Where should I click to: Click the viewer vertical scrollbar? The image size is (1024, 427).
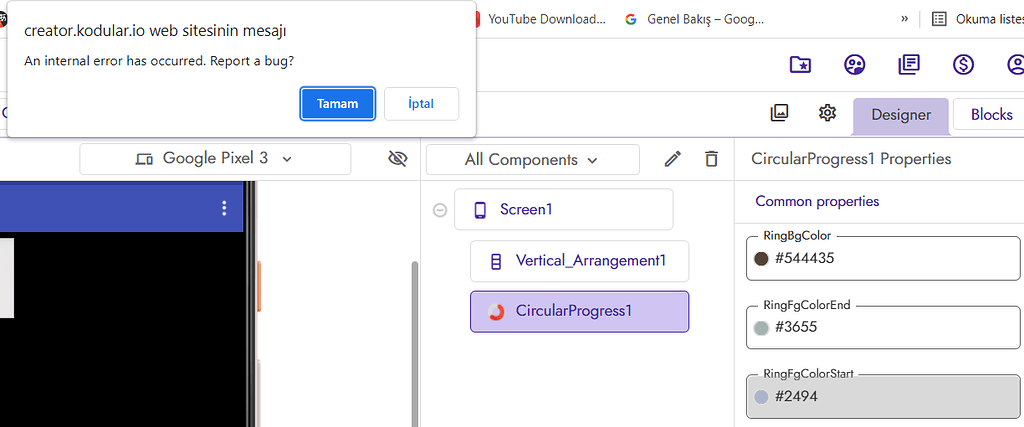pyautogui.click(x=414, y=343)
